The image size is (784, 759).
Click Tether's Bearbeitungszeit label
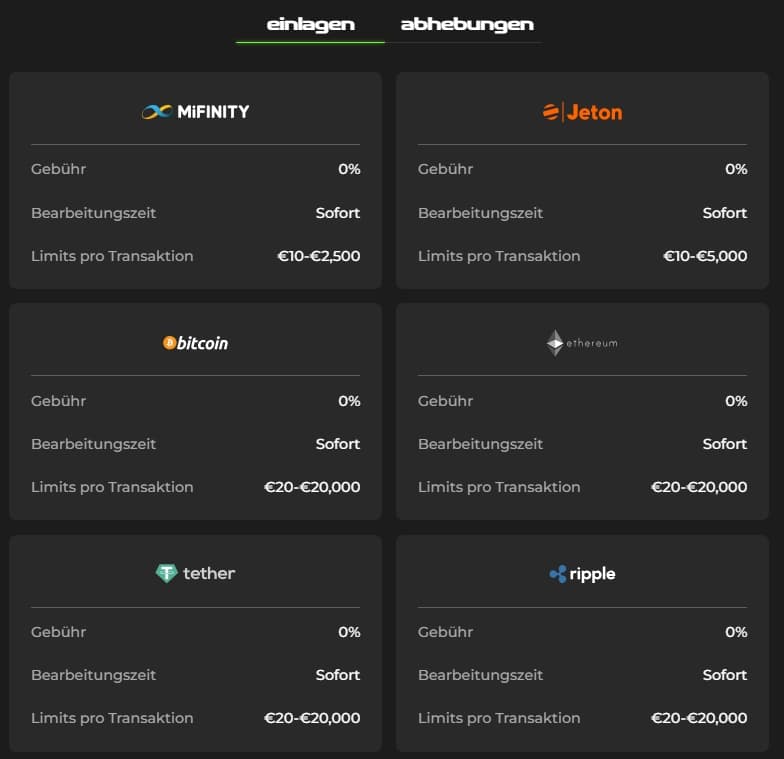tap(93, 675)
